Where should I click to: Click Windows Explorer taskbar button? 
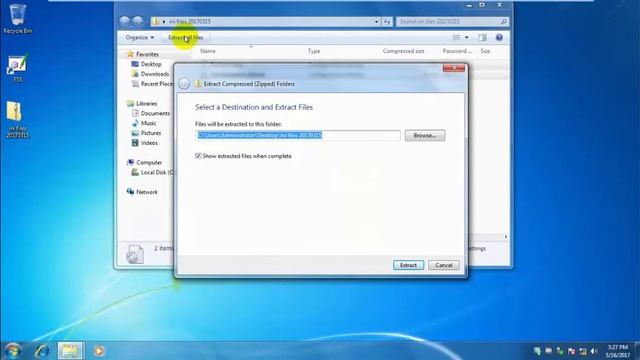70,351
